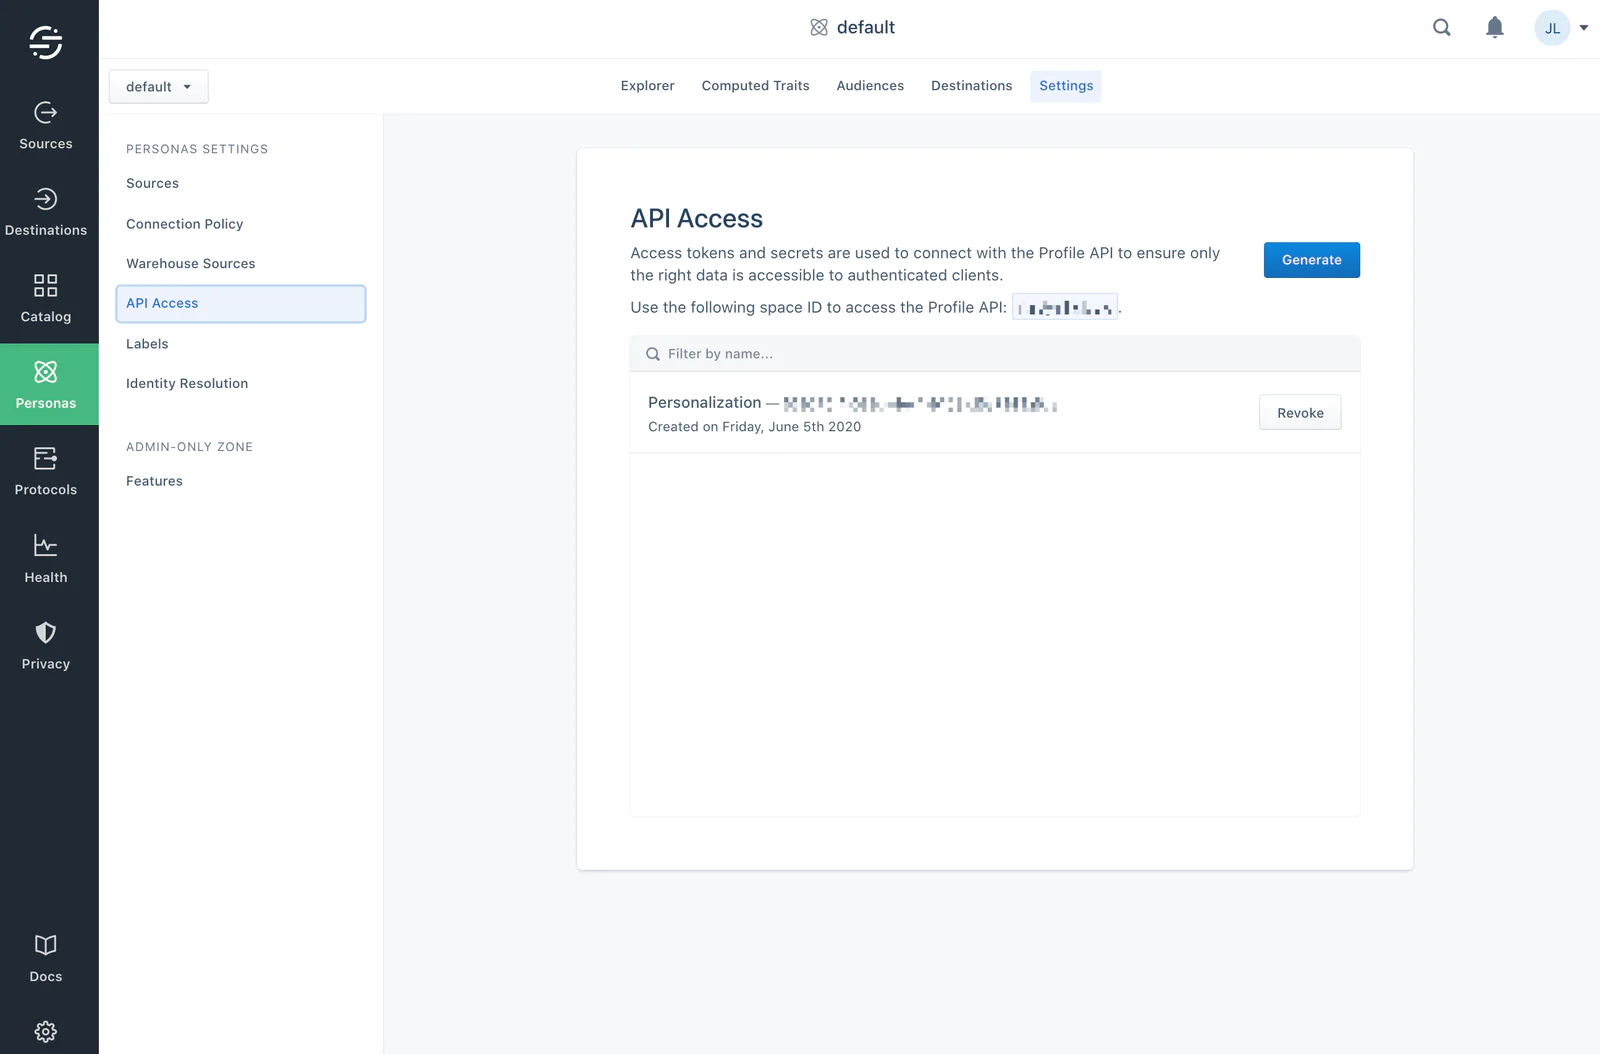Viewport: 1600px width, 1054px height.
Task: Open the Catalog from the sidebar
Action: click(x=45, y=298)
